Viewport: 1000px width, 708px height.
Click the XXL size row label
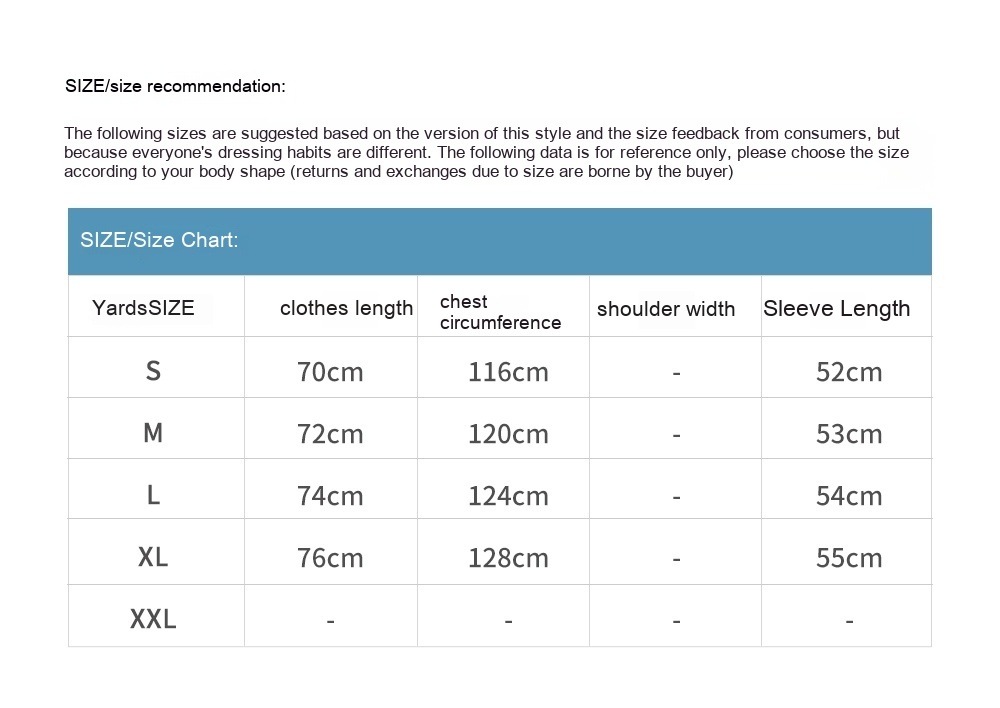[x=153, y=619]
